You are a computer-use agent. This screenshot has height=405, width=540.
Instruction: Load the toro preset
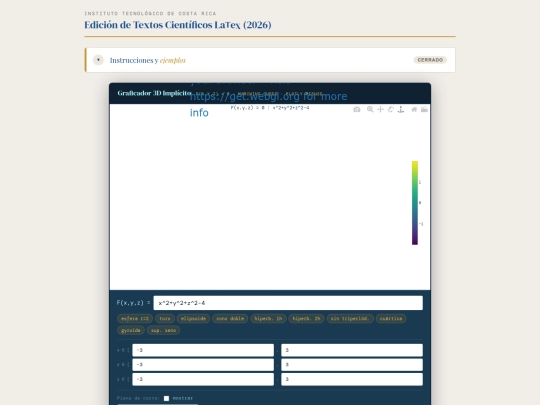pos(165,319)
